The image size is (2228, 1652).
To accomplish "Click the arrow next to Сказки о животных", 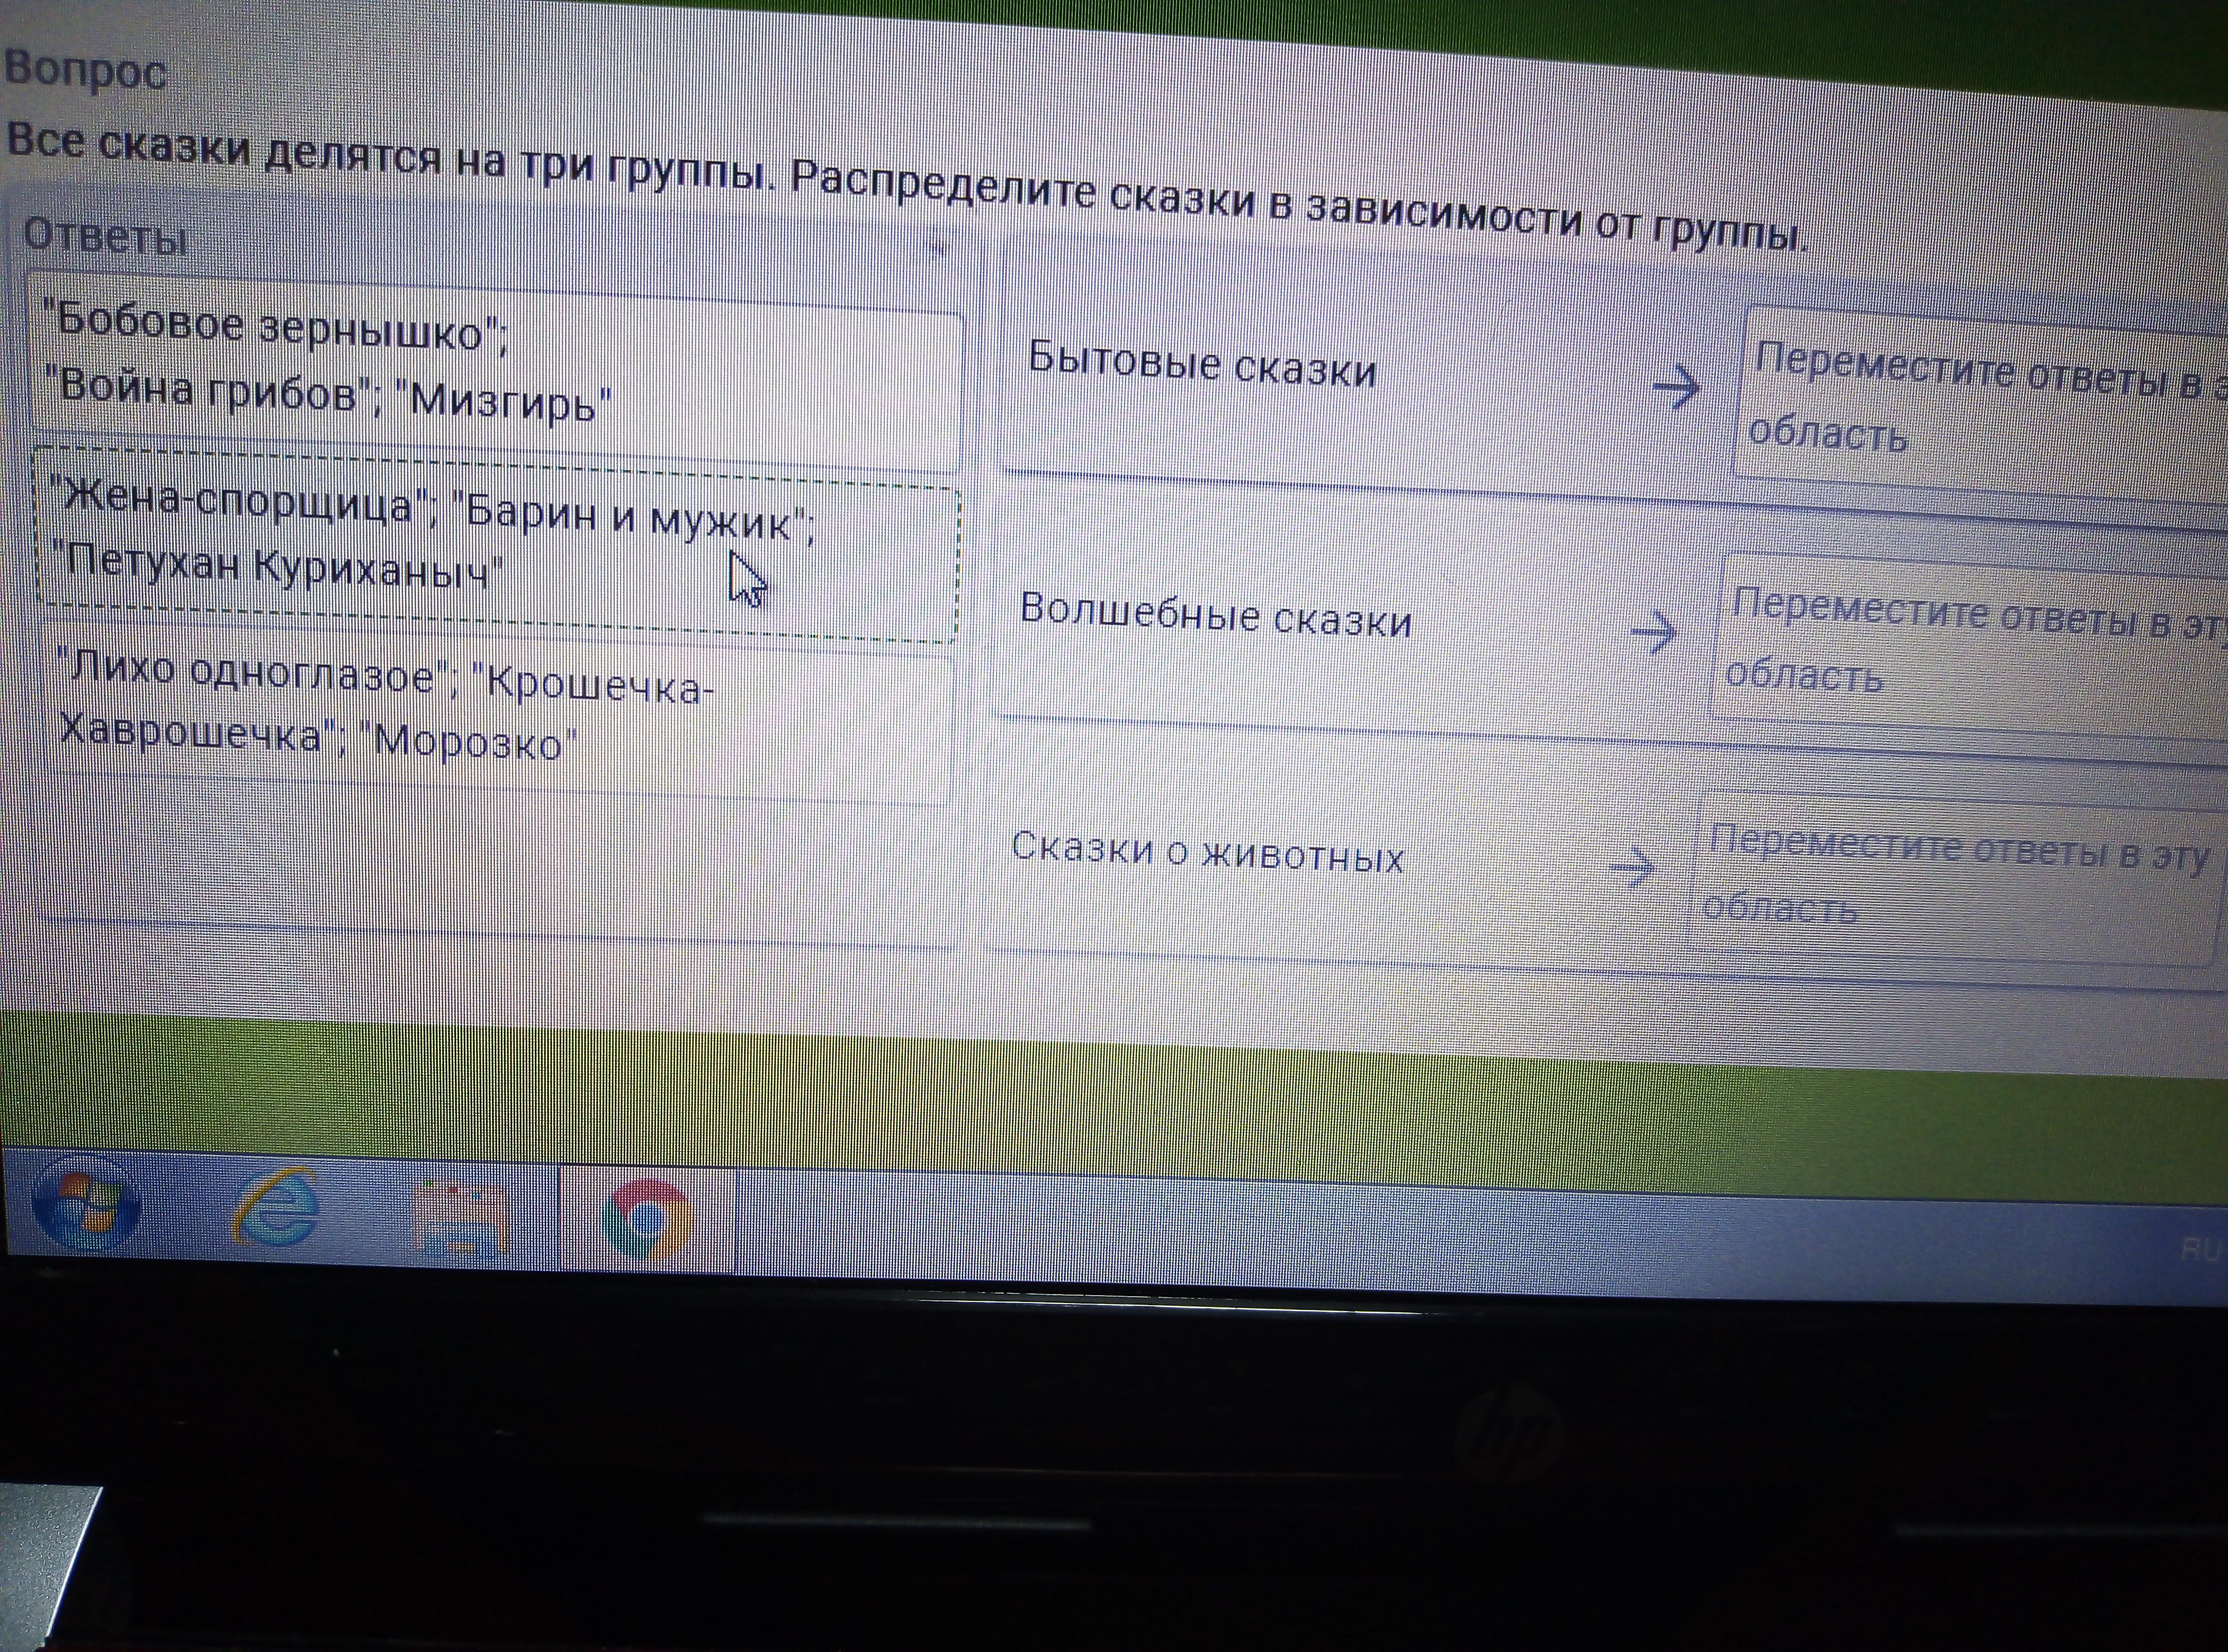I will coord(1633,867).
